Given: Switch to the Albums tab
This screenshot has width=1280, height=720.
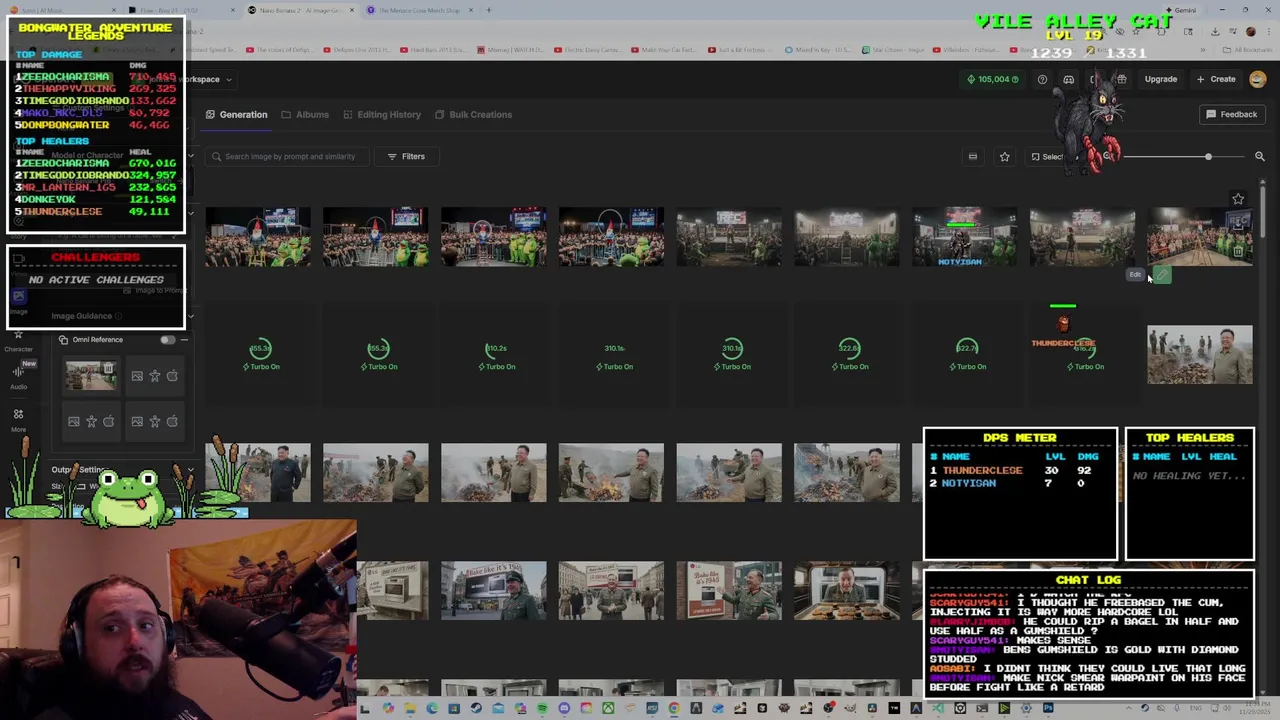Looking at the screenshot, I should [x=305, y=114].
